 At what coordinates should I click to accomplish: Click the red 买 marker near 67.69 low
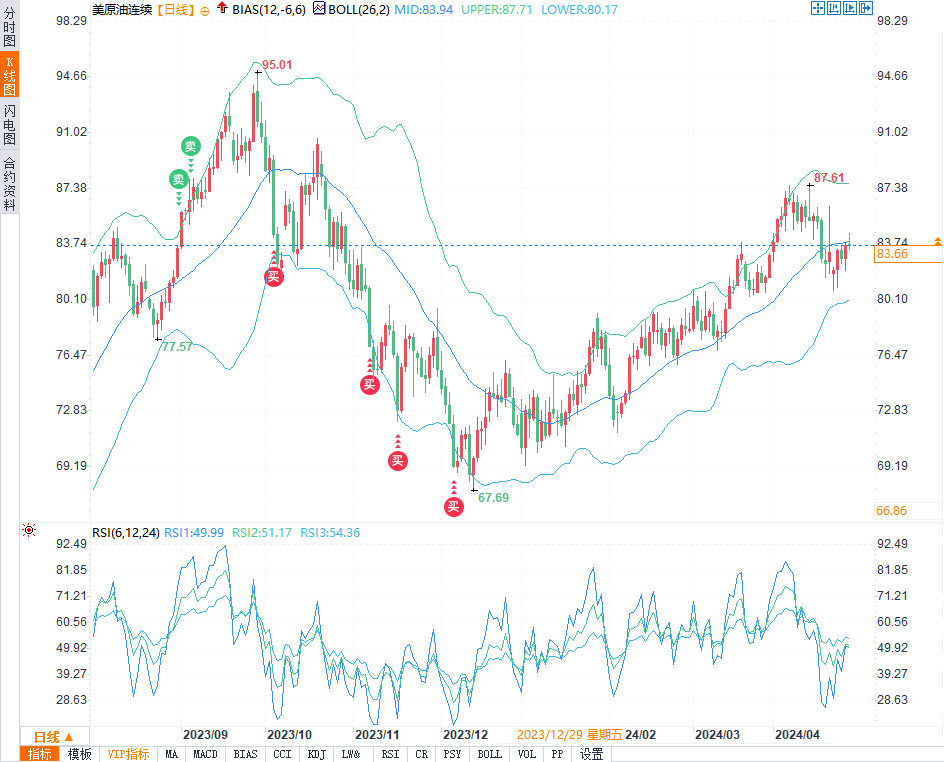click(453, 506)
